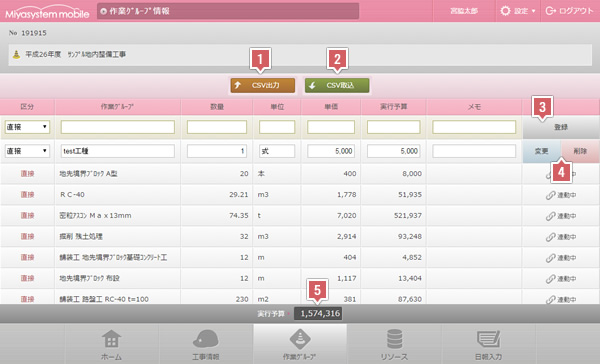This screenshot has width=600, height=364.
Task: Click the 地先境界ブロック A型 row name
Action: [88, 174]
